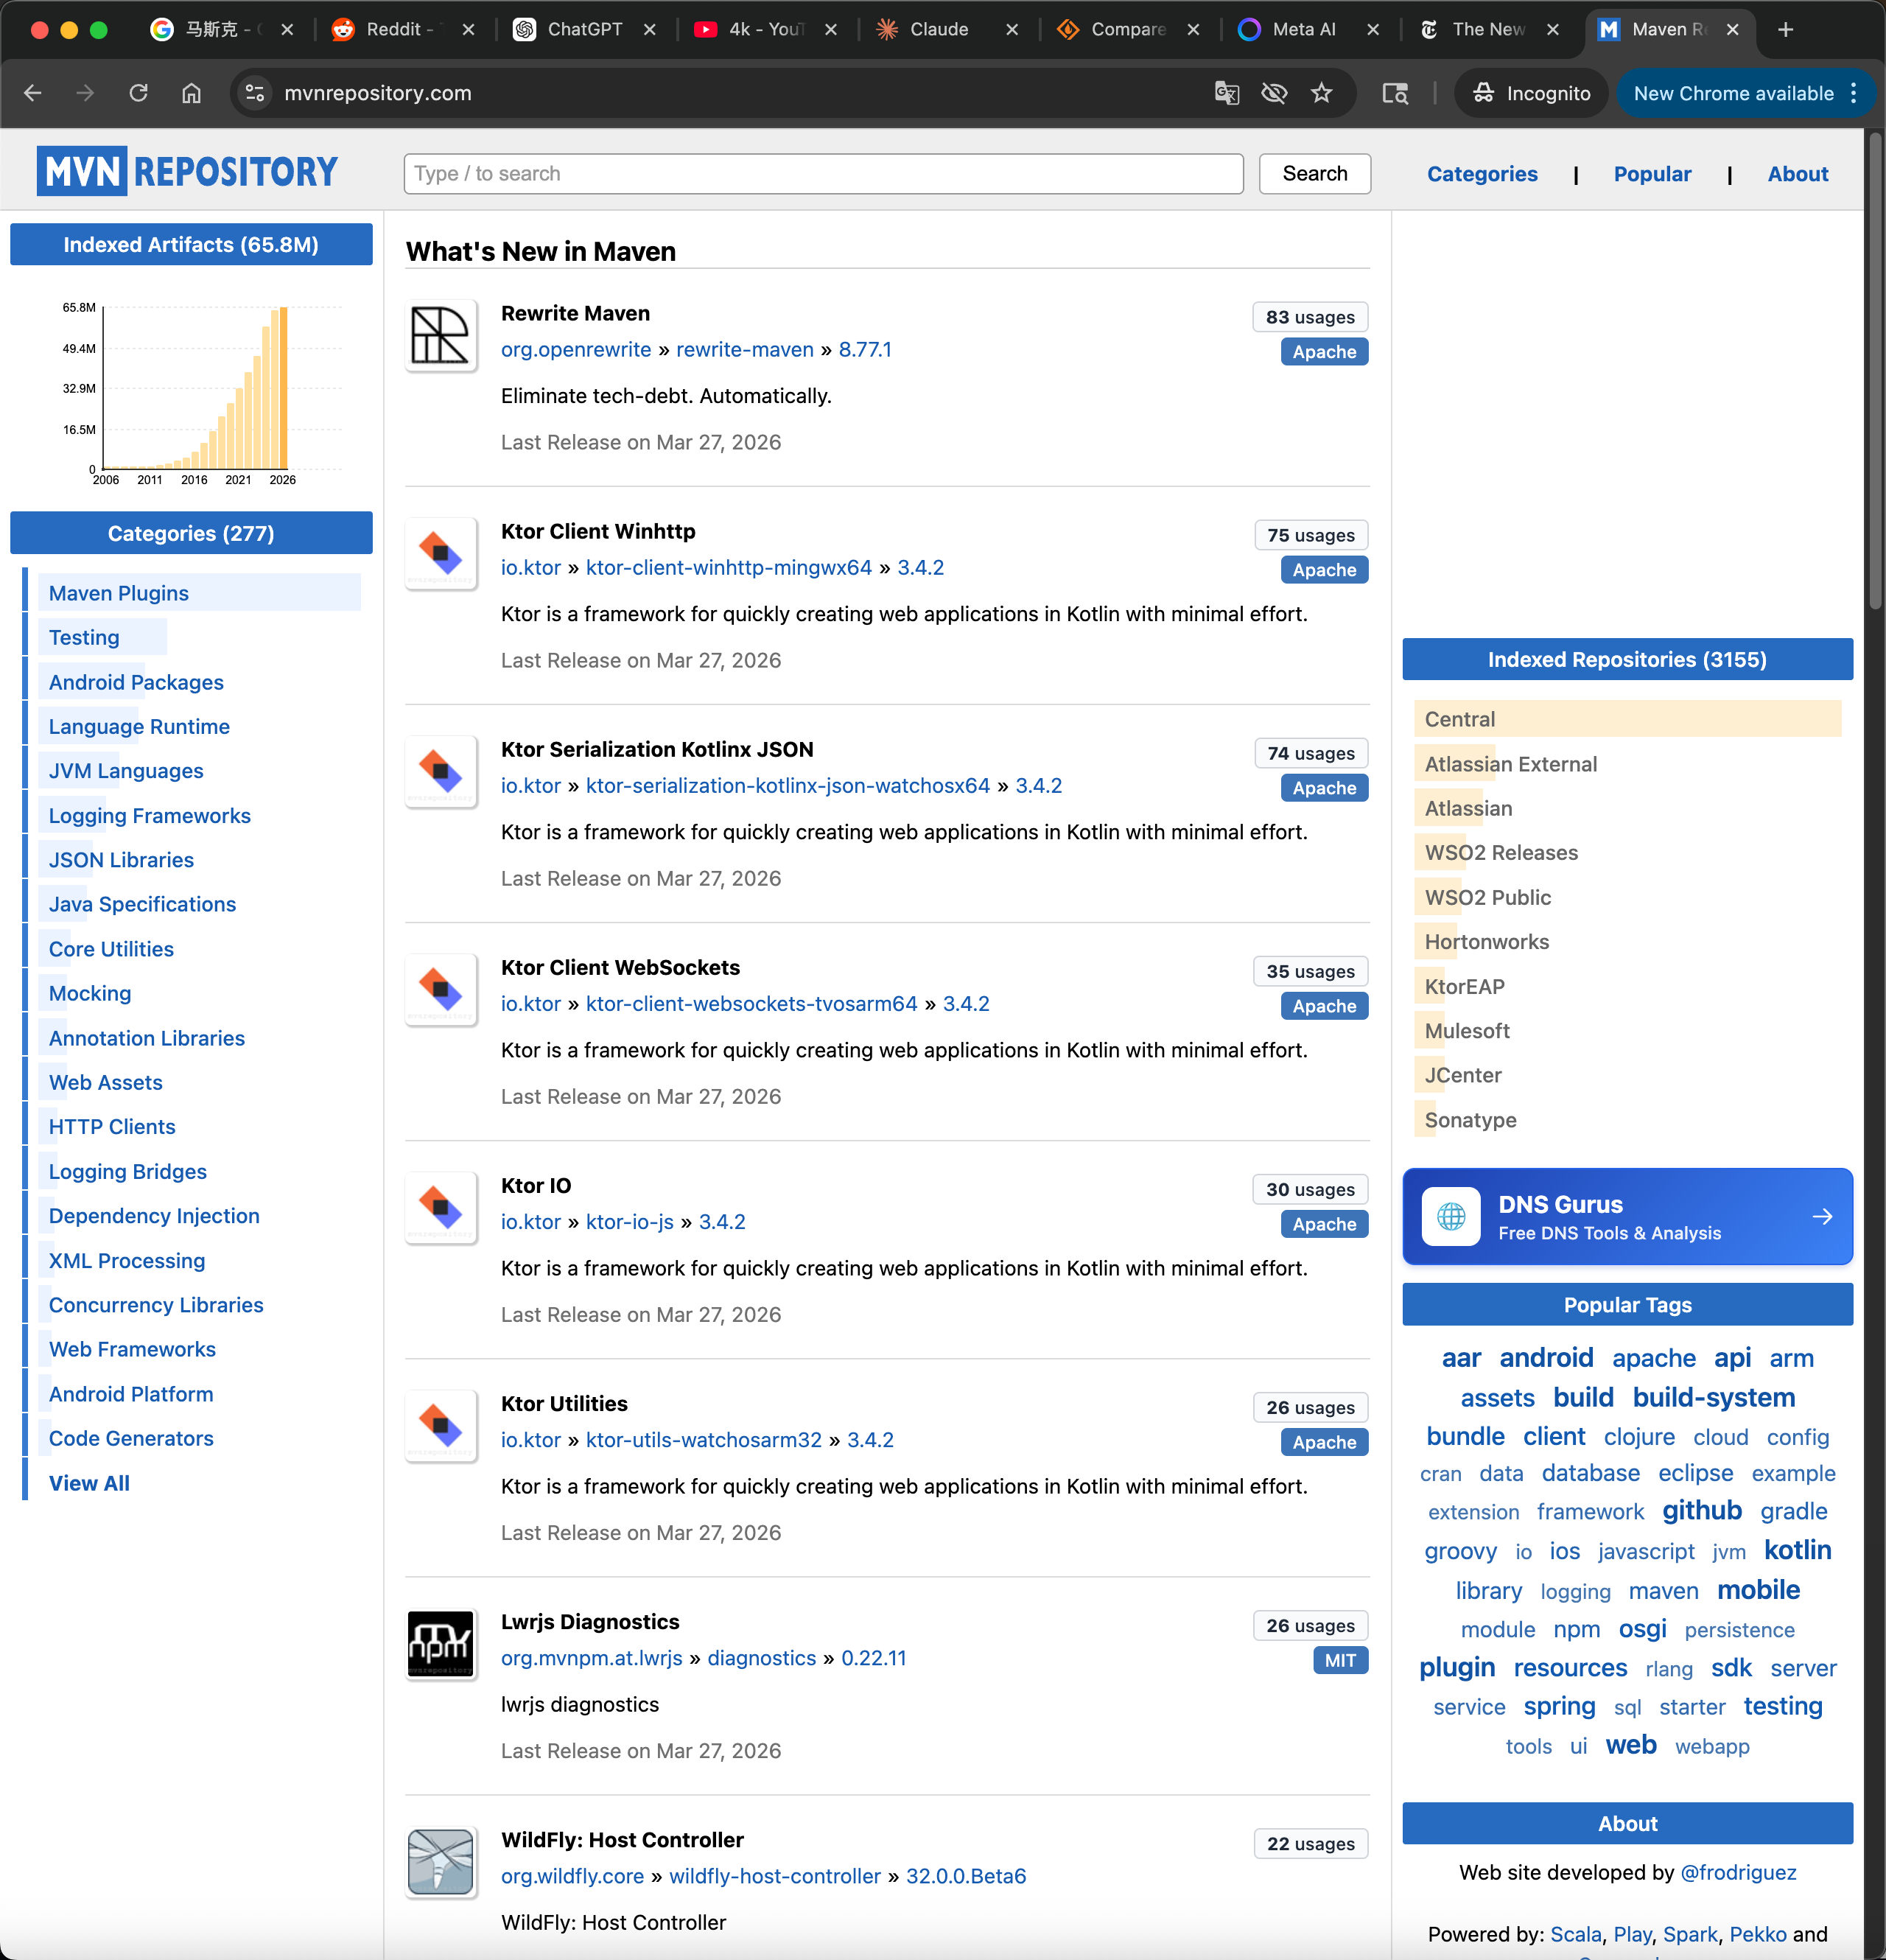
Task: Open the WildFly Host Controller thumbnail
Action: [x=440, y=1861]
